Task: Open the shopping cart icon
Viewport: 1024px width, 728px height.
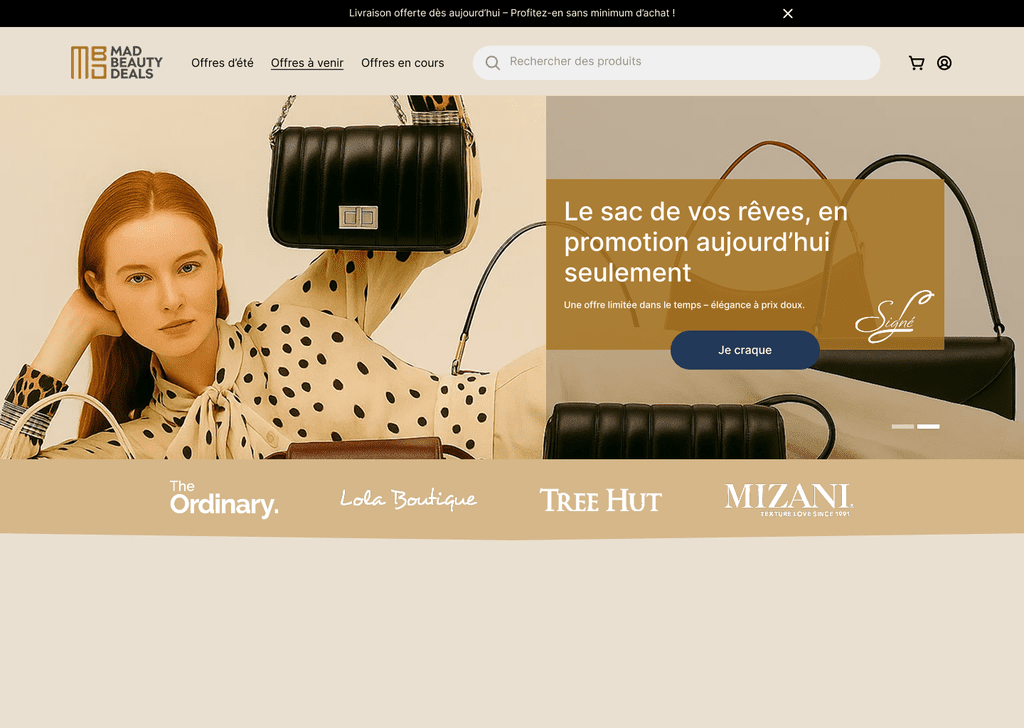Action: (x=916, y=63)
